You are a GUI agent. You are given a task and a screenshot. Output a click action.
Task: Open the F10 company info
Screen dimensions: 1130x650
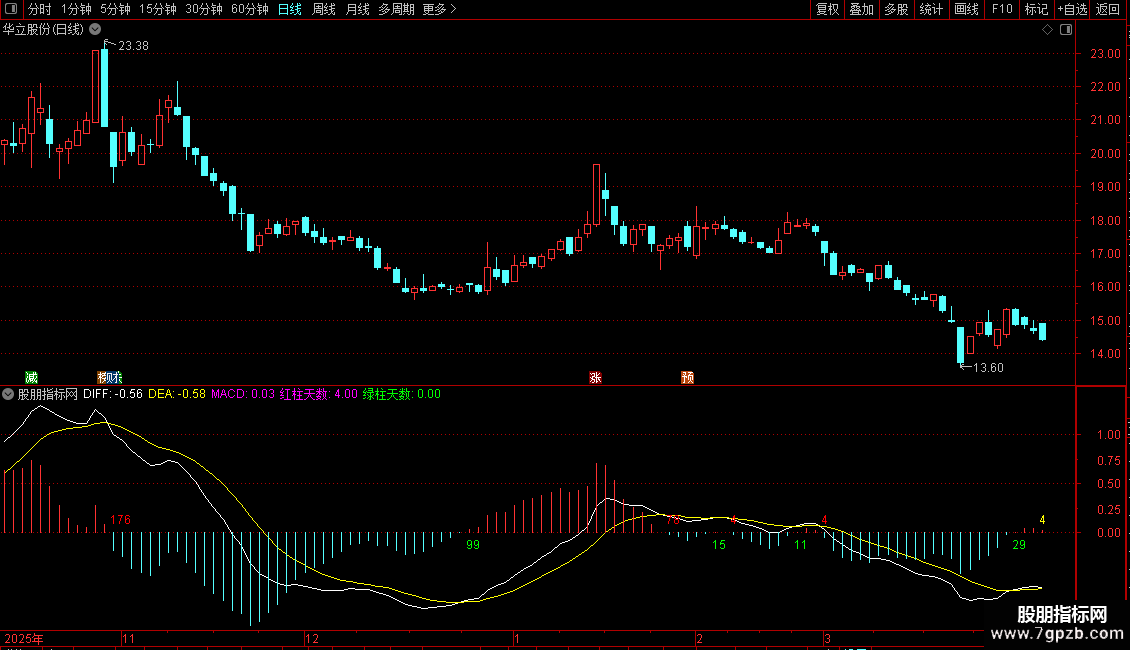(x=1002, y=9)
